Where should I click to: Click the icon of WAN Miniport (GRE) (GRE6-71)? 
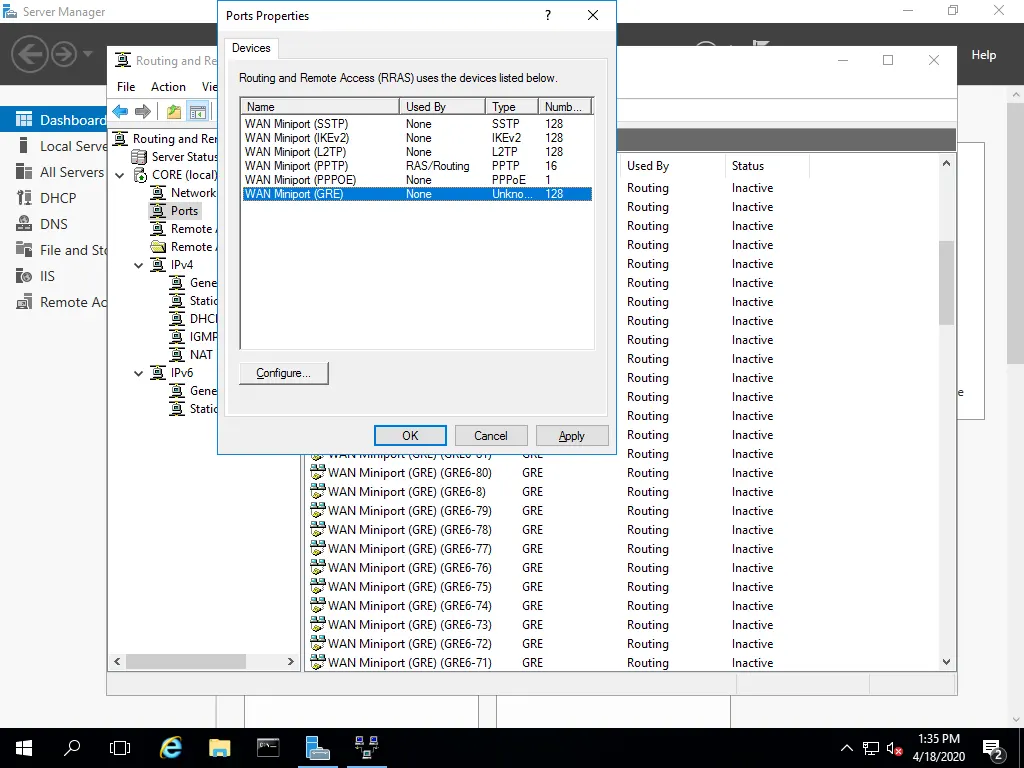tap(317, 662)
